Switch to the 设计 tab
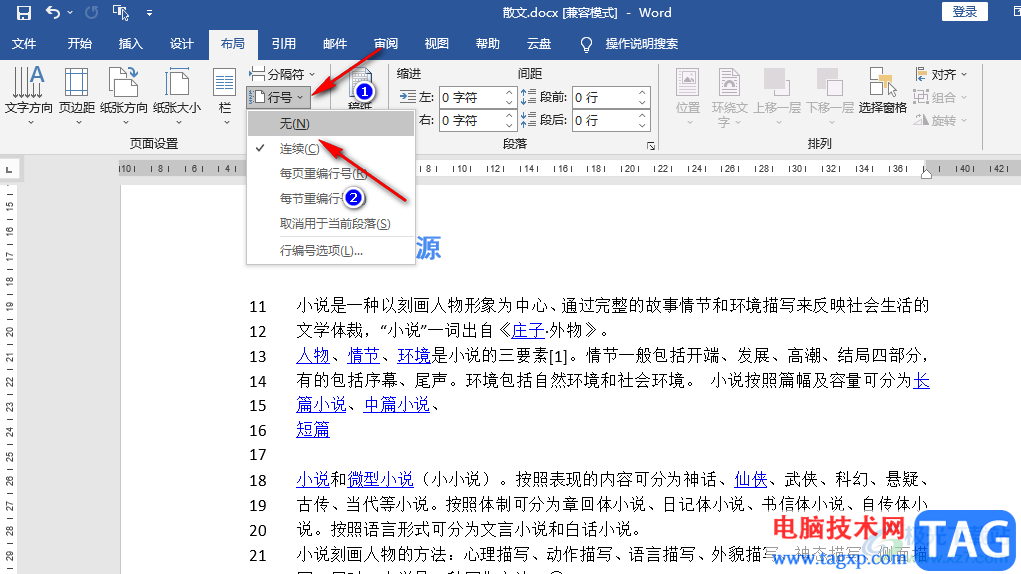This screenshot has height=574, width=1021. pos(182,44)
